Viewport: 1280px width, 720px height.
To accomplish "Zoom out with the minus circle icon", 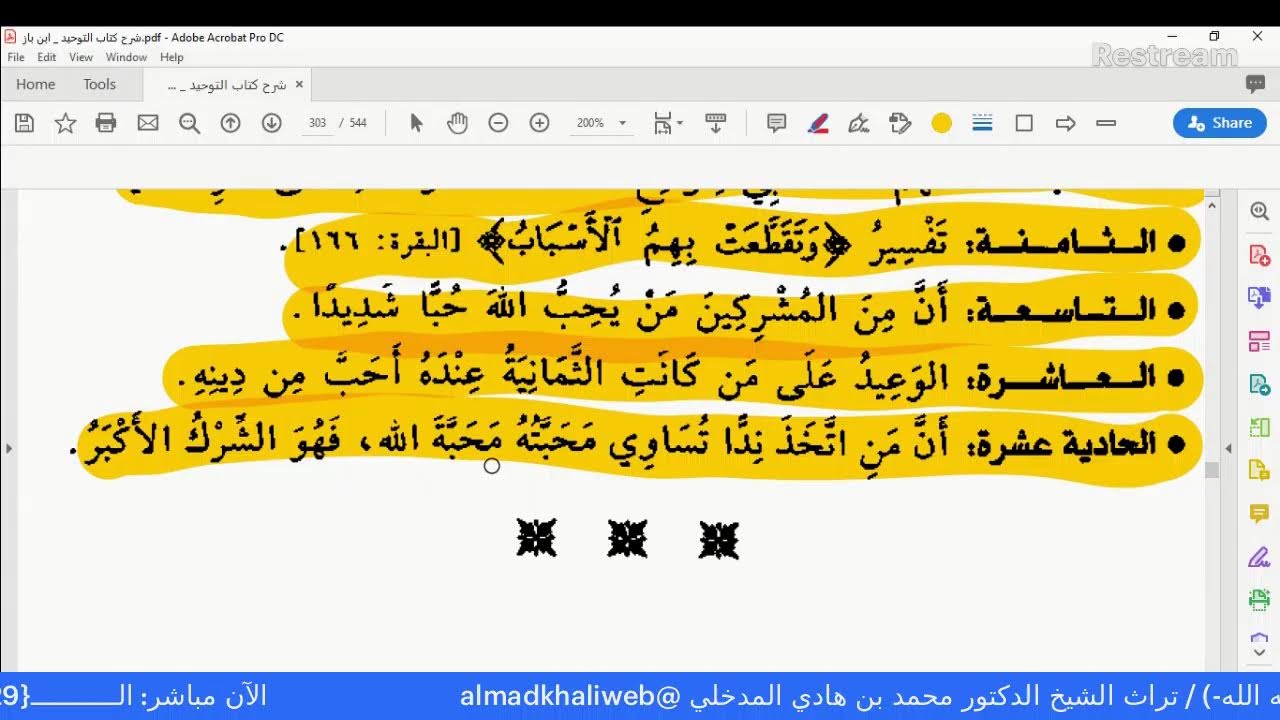I will click(498, 123).
